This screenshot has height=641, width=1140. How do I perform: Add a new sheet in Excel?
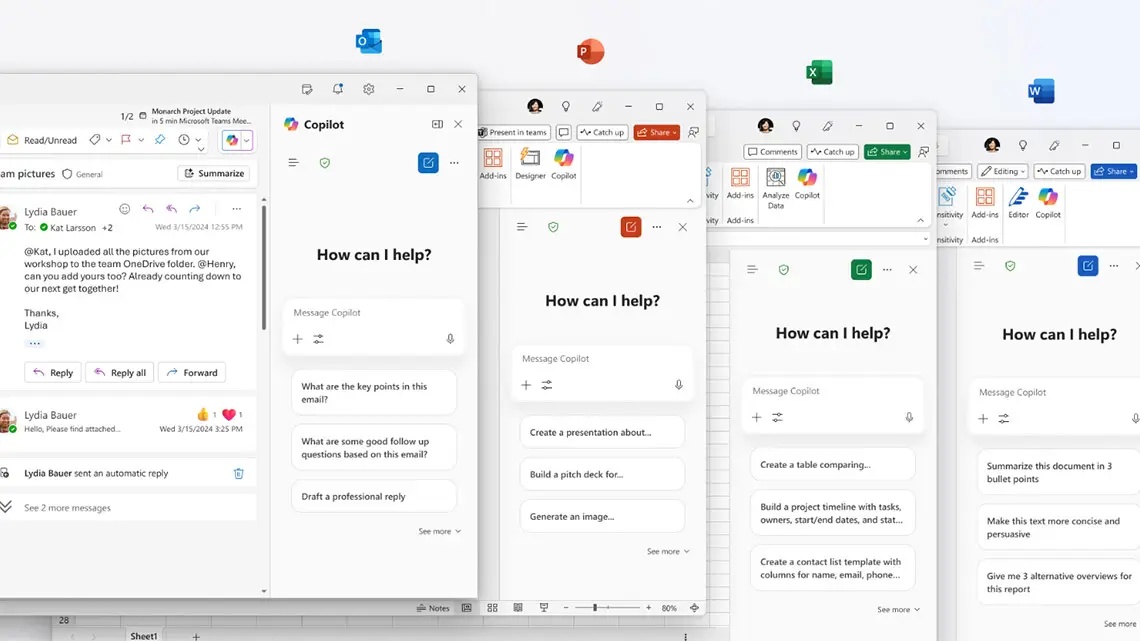click(x=196, y=637)
